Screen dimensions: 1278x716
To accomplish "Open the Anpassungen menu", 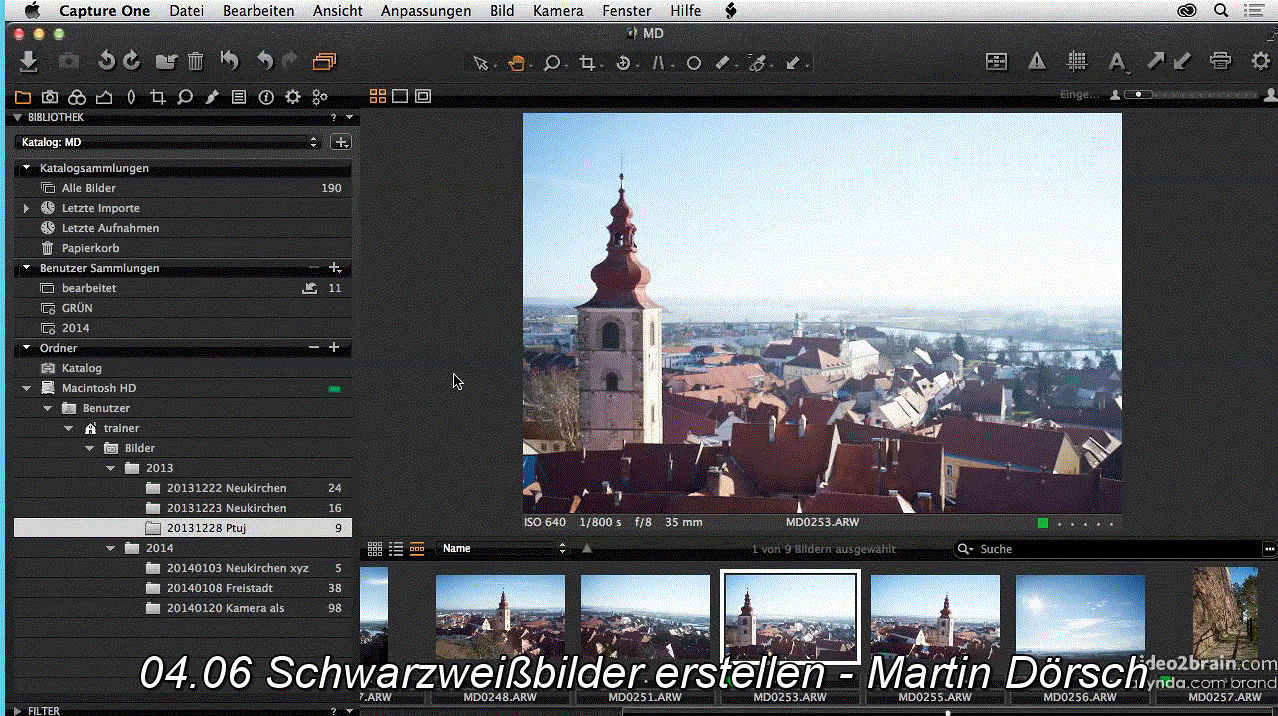I will click(426, 11).
